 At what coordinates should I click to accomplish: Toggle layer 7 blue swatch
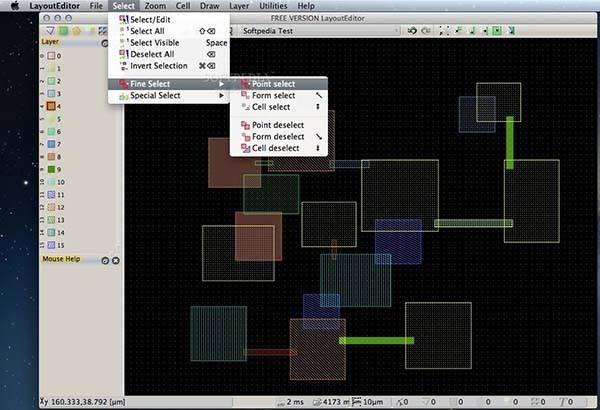tap(51, 144)
